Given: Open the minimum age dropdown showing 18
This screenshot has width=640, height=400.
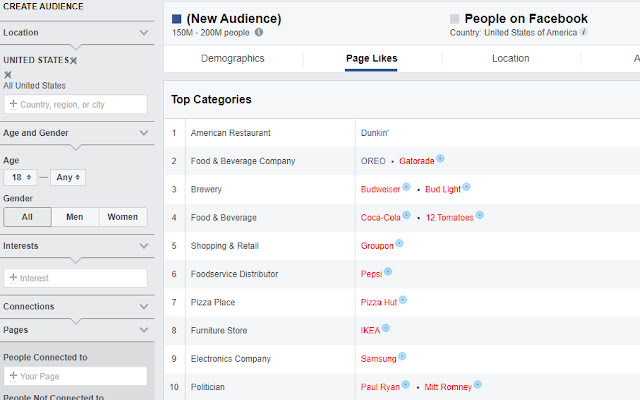Looking at the screenshot, I should (20, 178).
